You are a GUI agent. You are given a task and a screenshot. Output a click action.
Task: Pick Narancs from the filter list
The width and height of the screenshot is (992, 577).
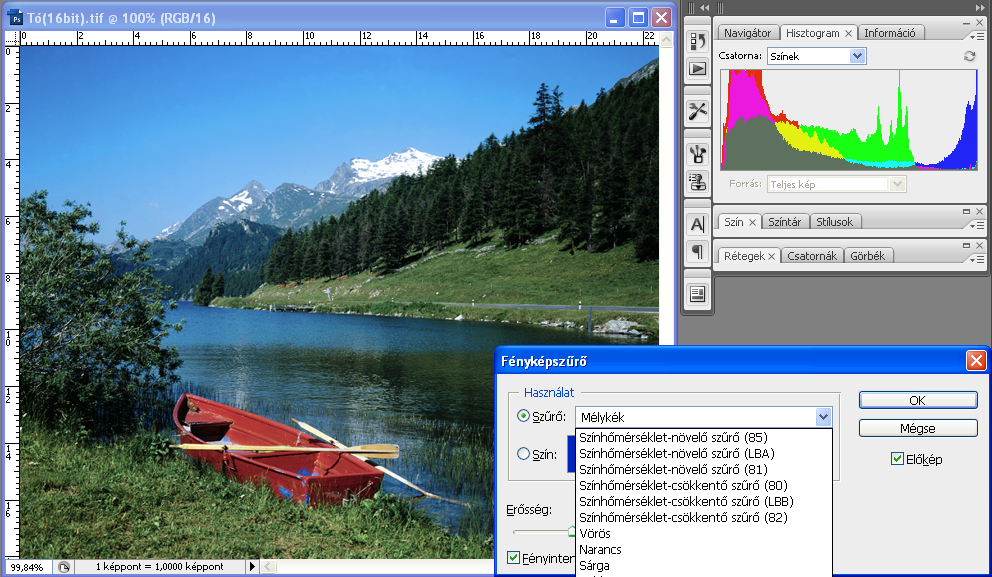[x=704, y=550]
